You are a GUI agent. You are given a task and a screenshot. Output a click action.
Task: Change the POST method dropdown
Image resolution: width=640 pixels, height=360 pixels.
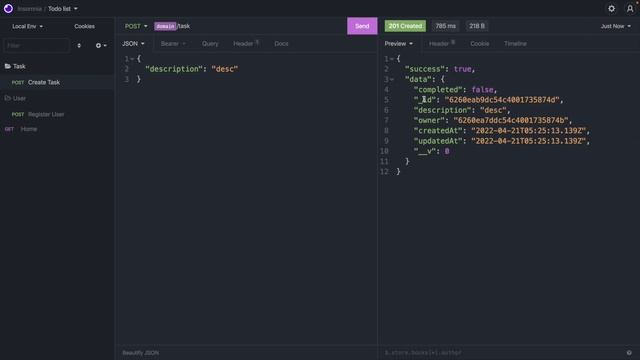pos(136,26)
